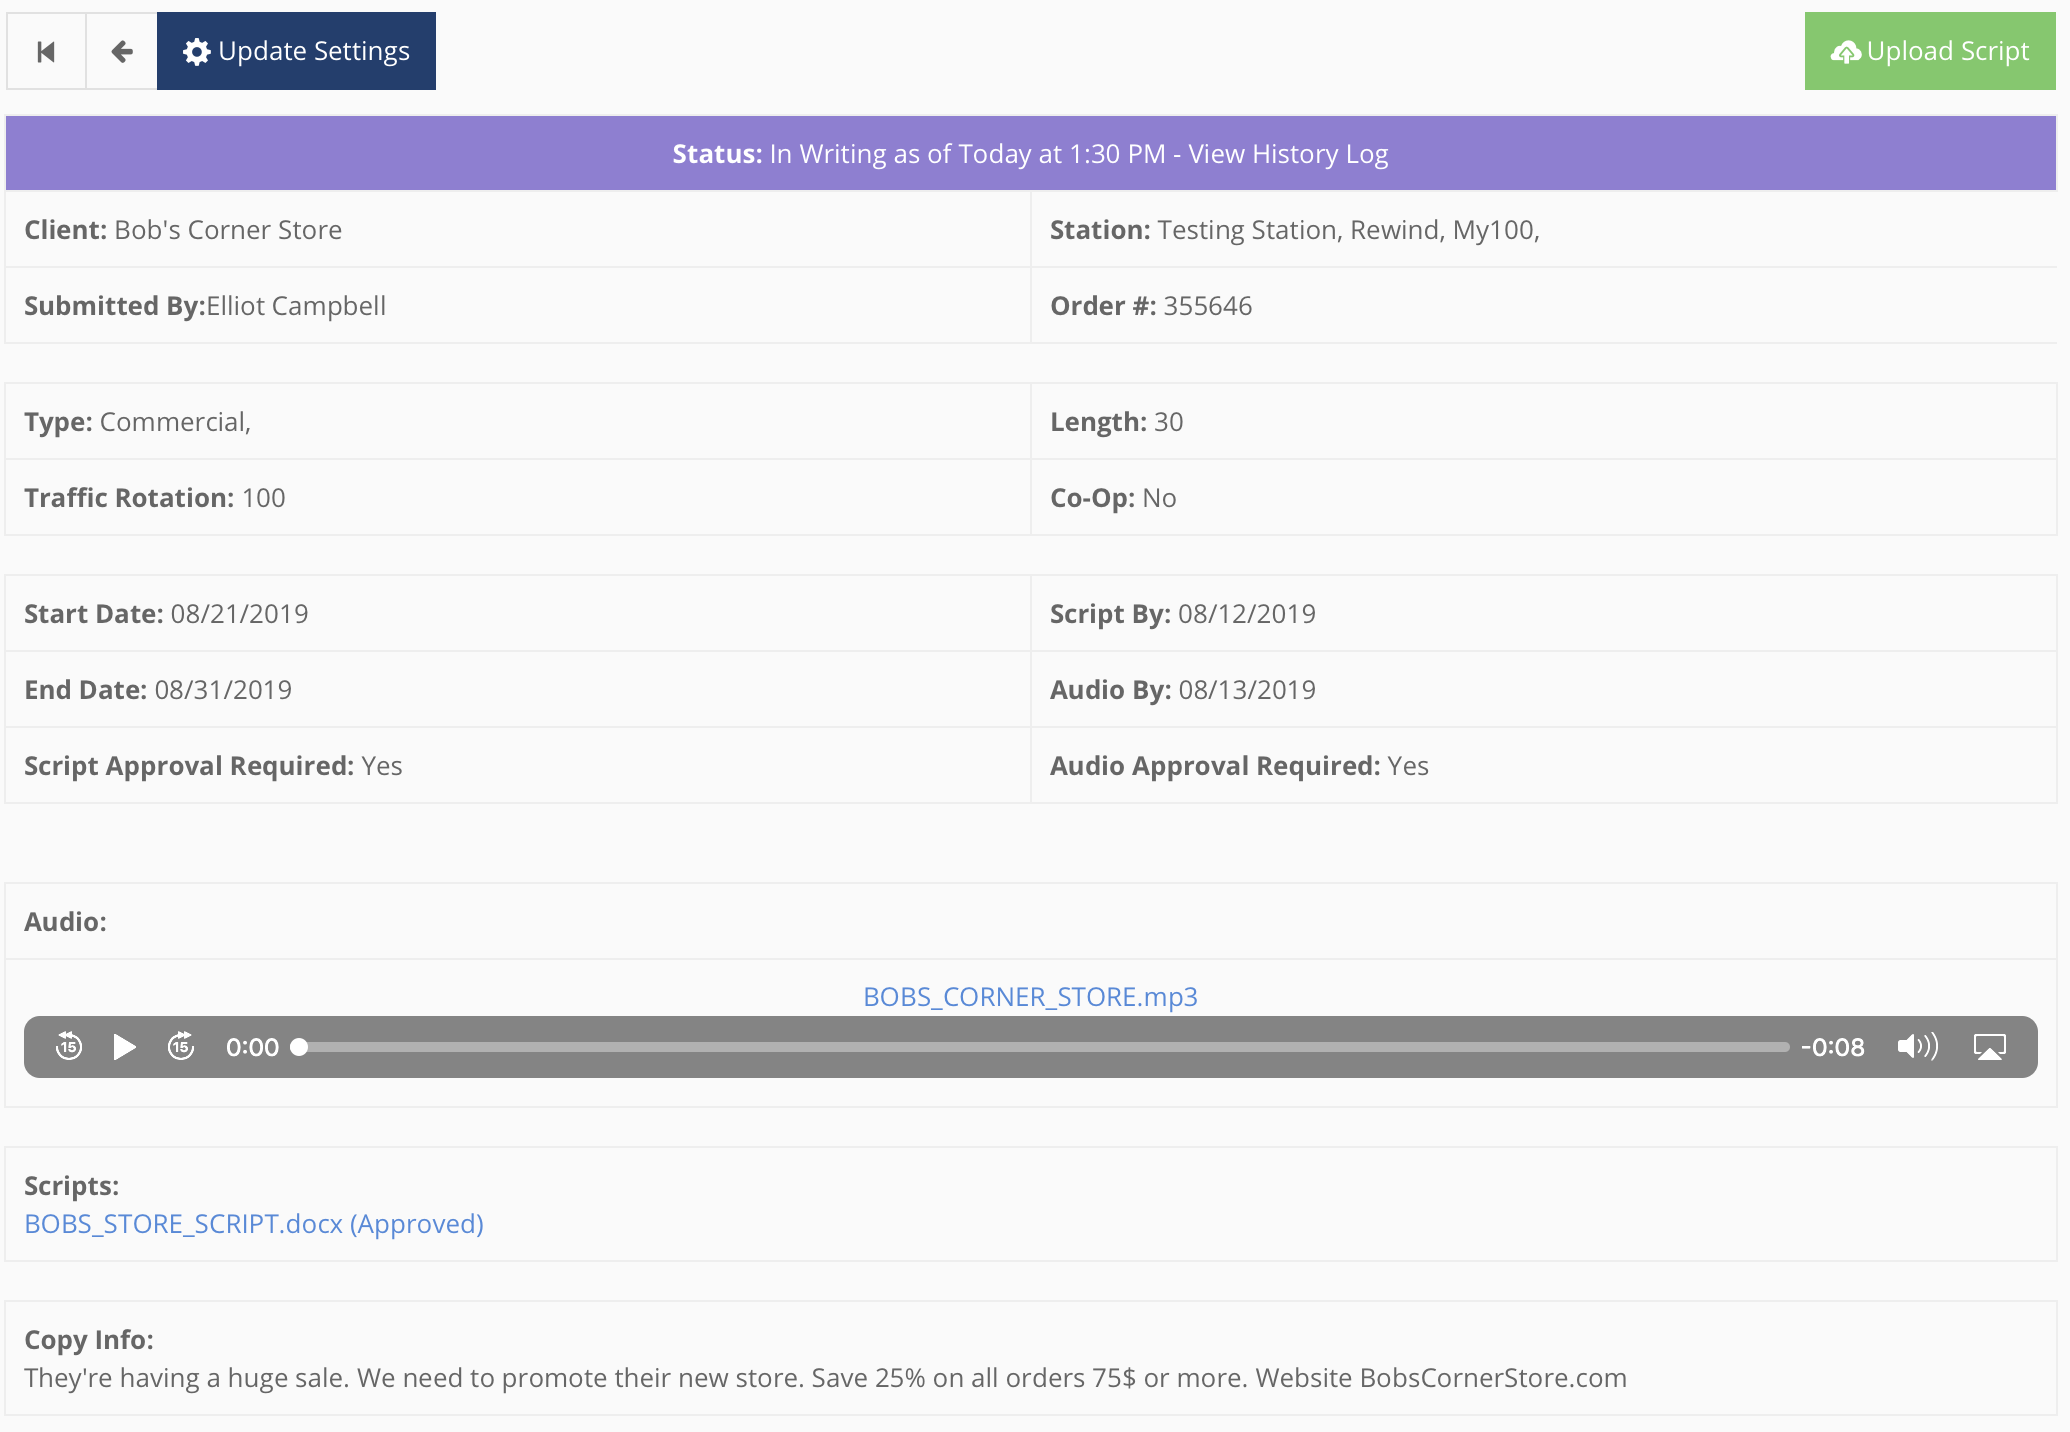Click the gear icon in Update Settings

[196, 51]
